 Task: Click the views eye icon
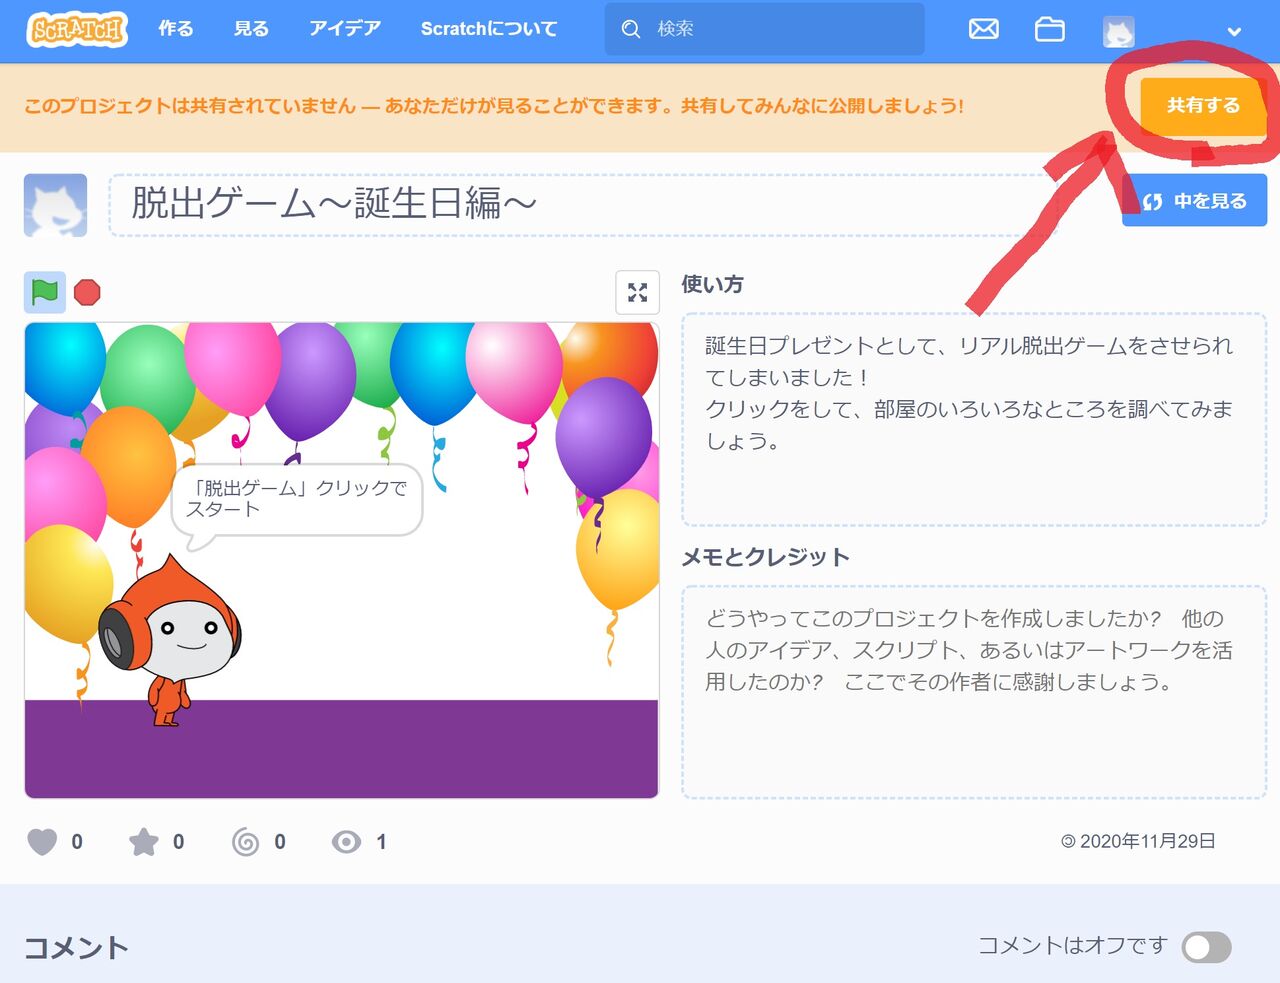click(346, 842)
